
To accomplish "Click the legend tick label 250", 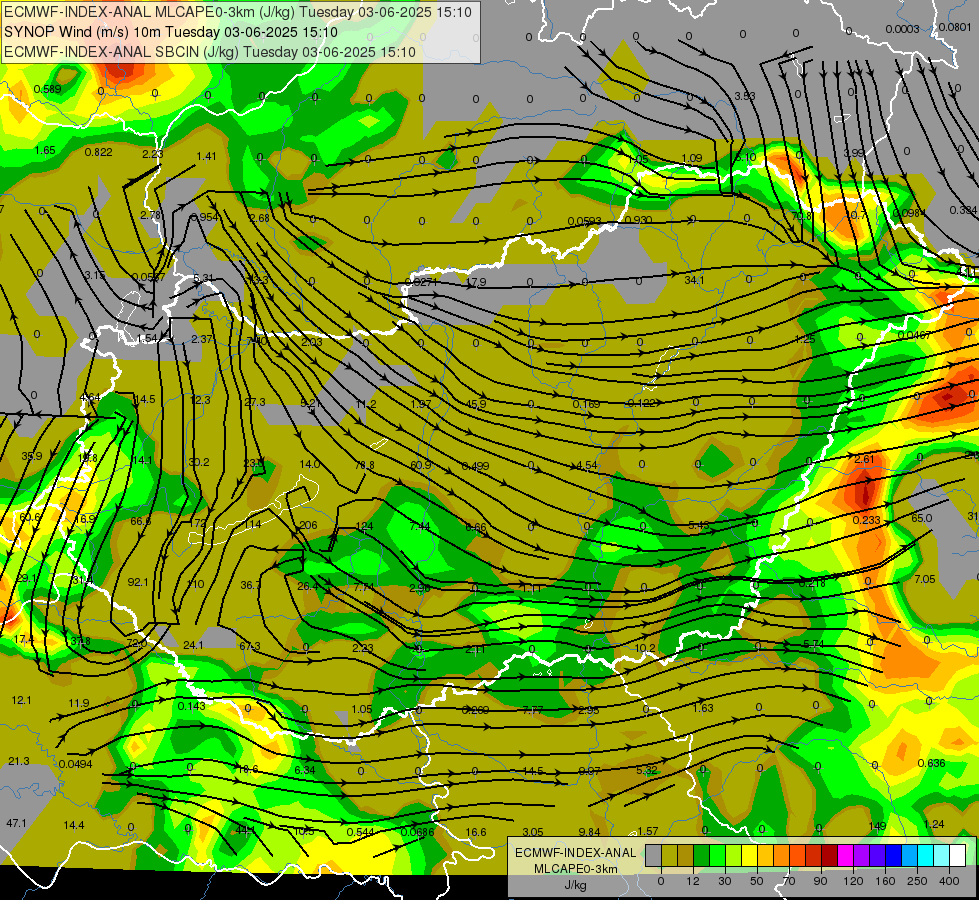I will (917, 881).
